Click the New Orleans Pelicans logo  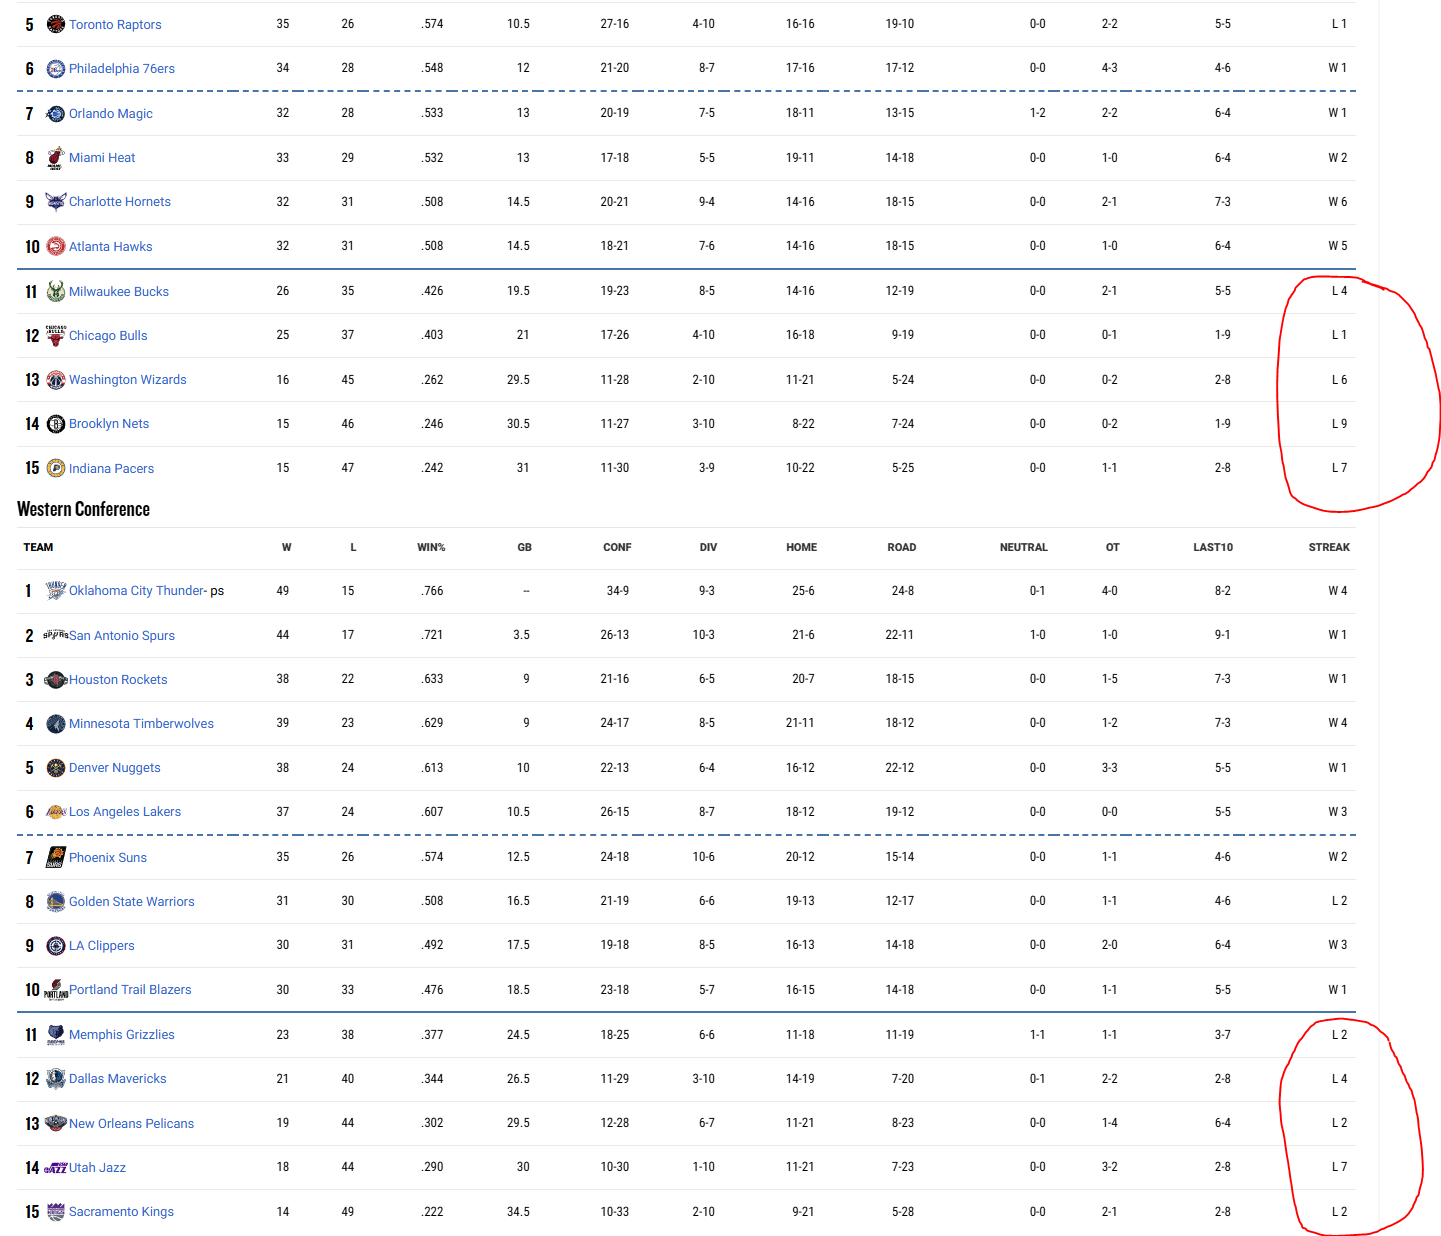click(x=56, y=1123)
